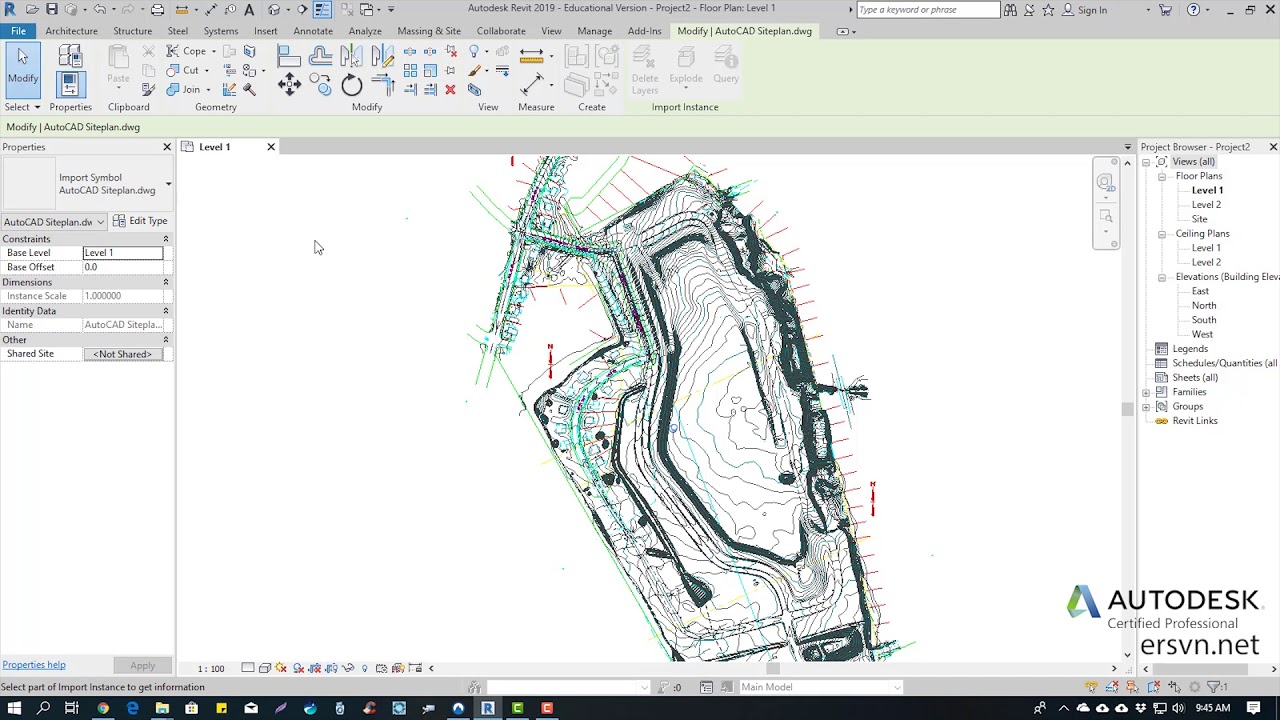This screenshot has width=1280, height=720.
Task: Click the search keyword or phrase box
Action: [x=928, y=10]
